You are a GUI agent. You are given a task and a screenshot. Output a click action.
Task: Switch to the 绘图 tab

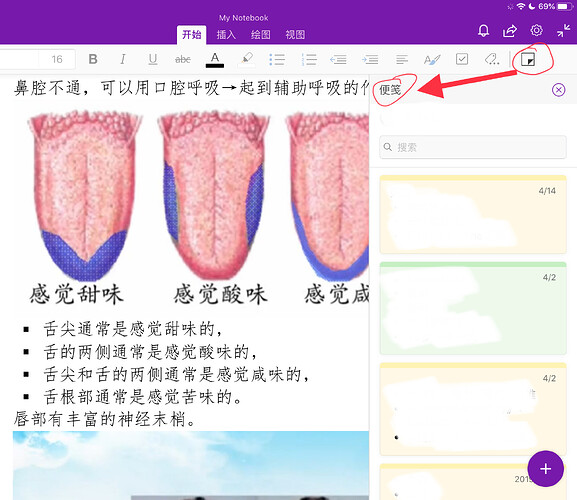pos(261,35)
